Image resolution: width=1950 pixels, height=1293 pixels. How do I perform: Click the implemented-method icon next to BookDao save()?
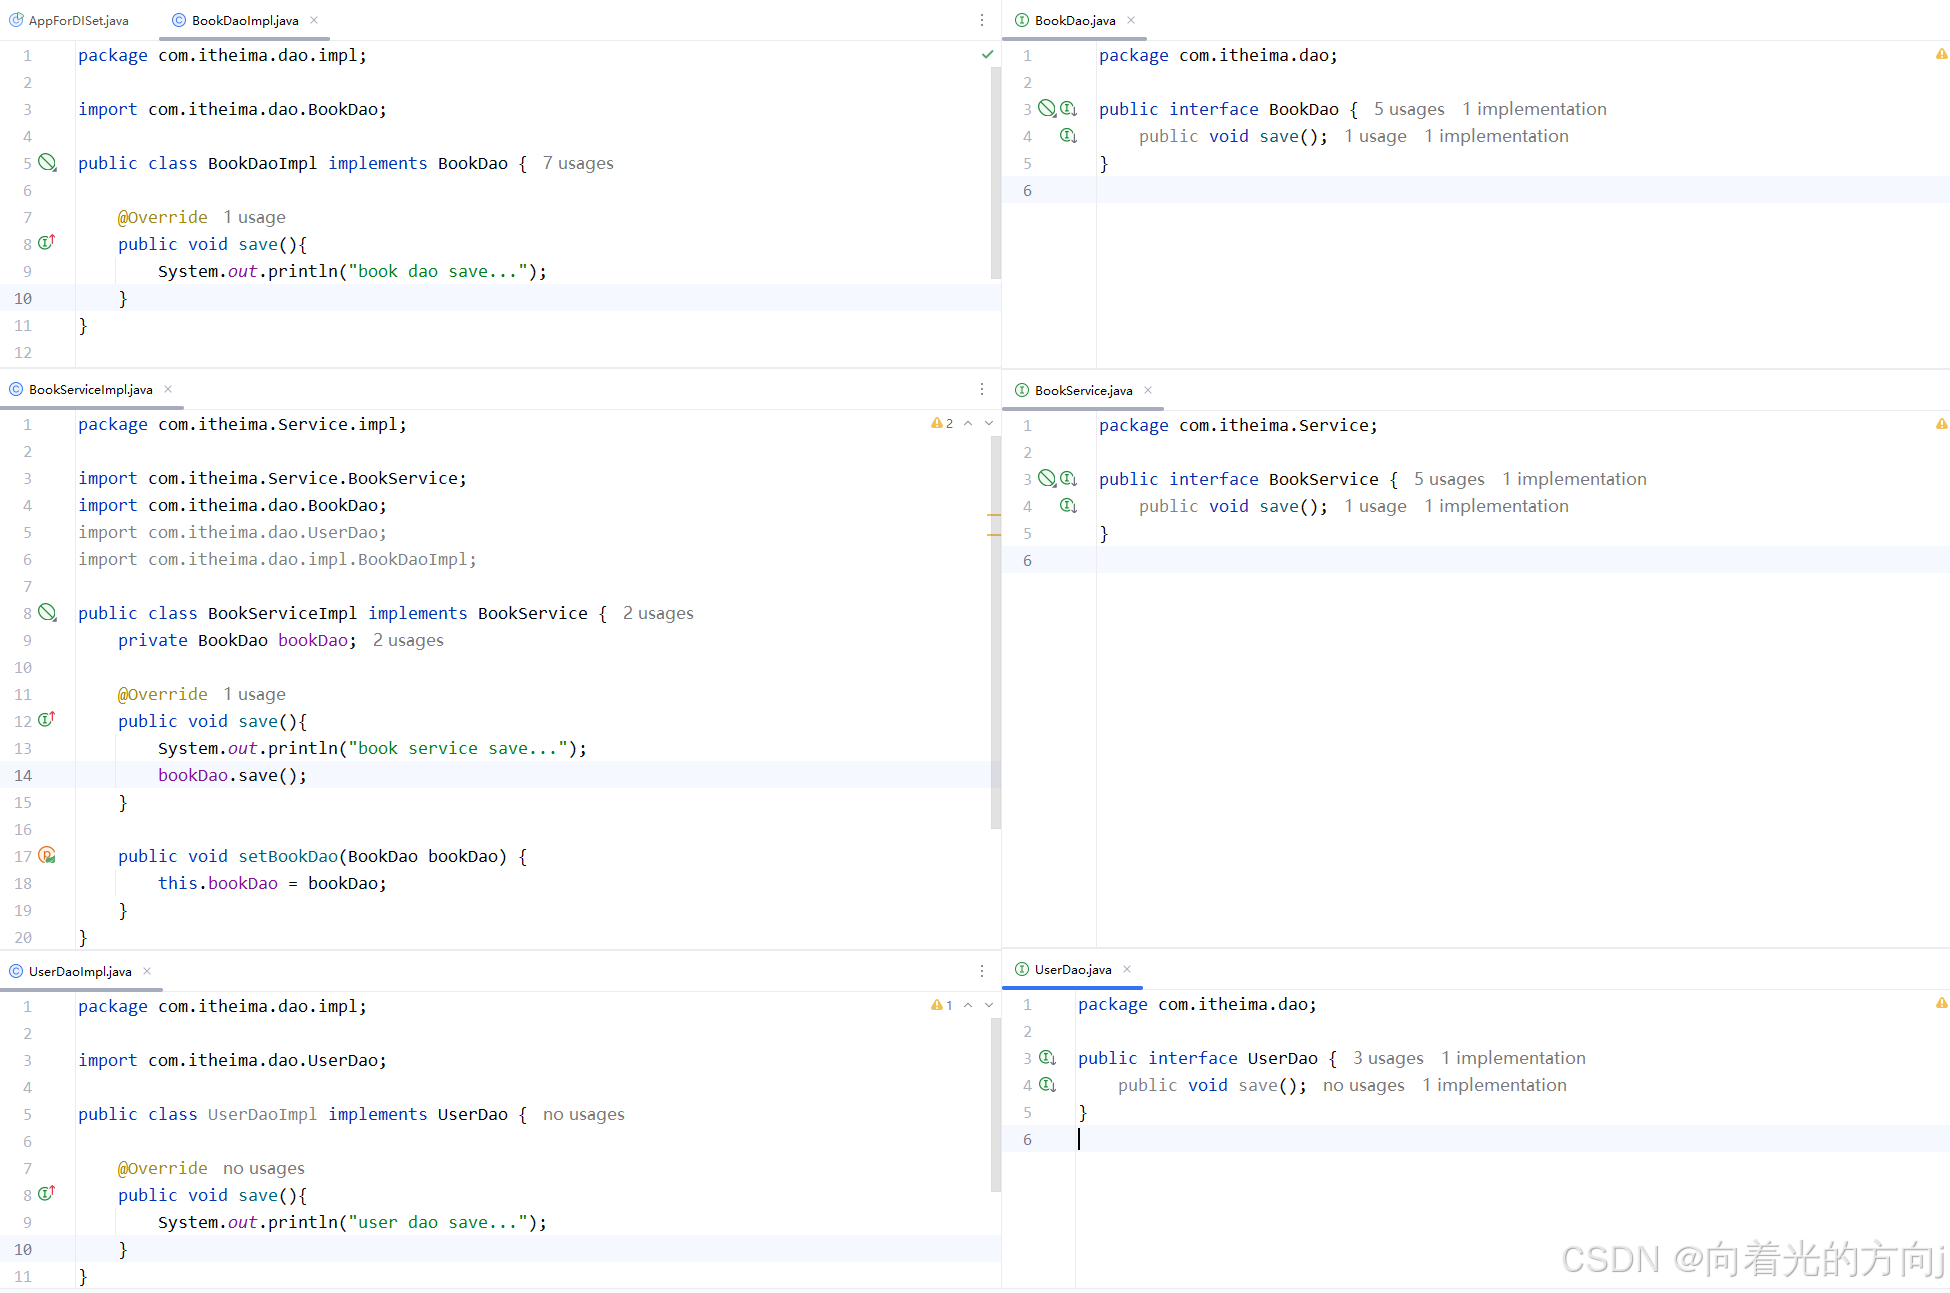1068,136
